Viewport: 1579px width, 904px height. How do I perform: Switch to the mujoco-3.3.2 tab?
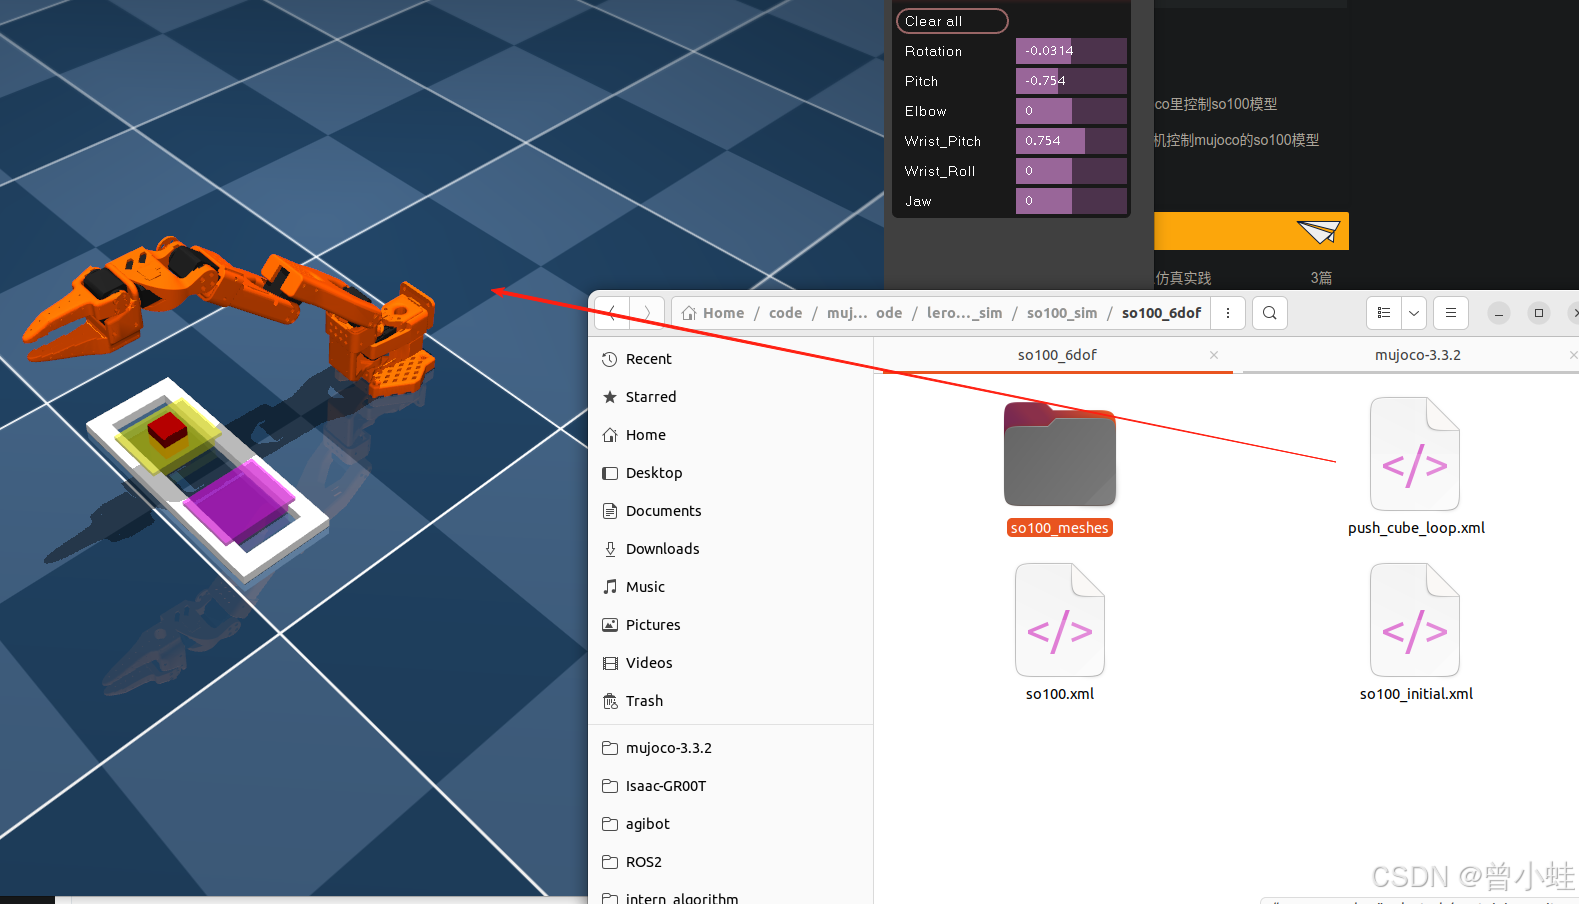click(x=1418, y=355)
